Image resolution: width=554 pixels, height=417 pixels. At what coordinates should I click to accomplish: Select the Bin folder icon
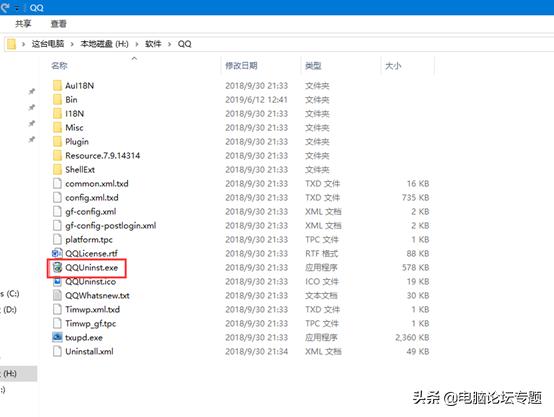(x=57, y=100)
